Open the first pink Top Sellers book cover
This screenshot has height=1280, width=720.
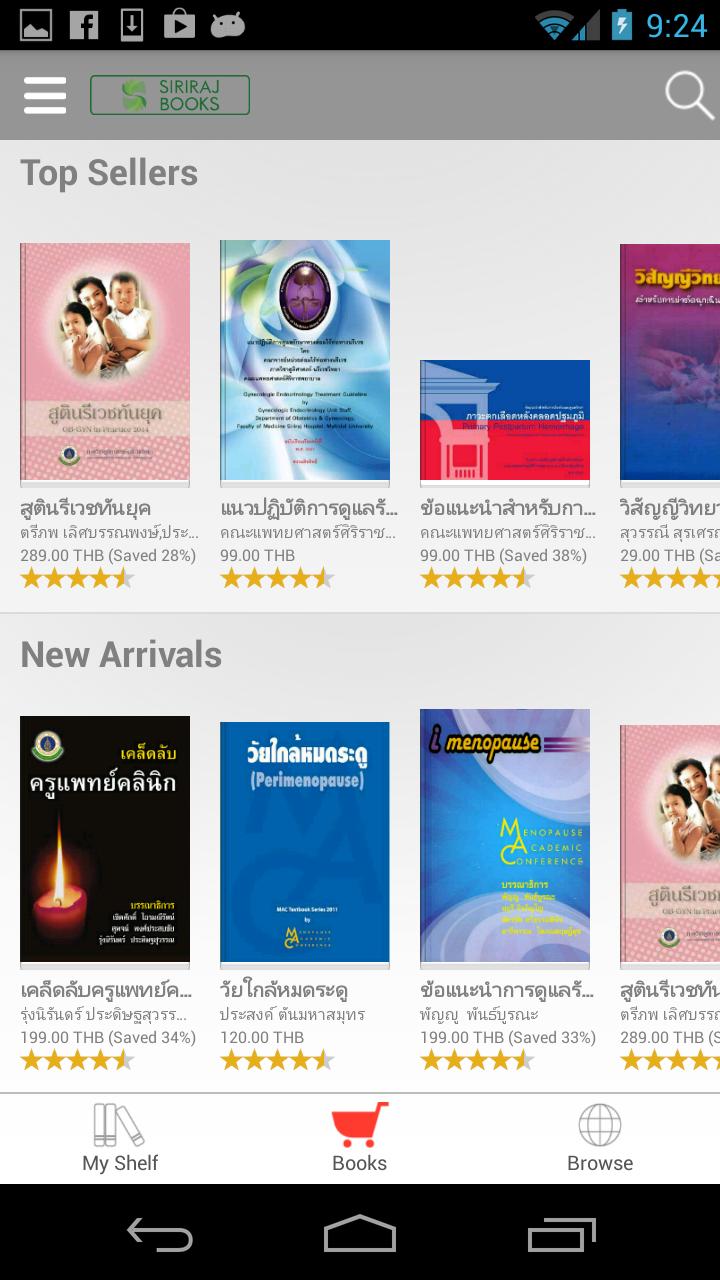click(105, 362)
